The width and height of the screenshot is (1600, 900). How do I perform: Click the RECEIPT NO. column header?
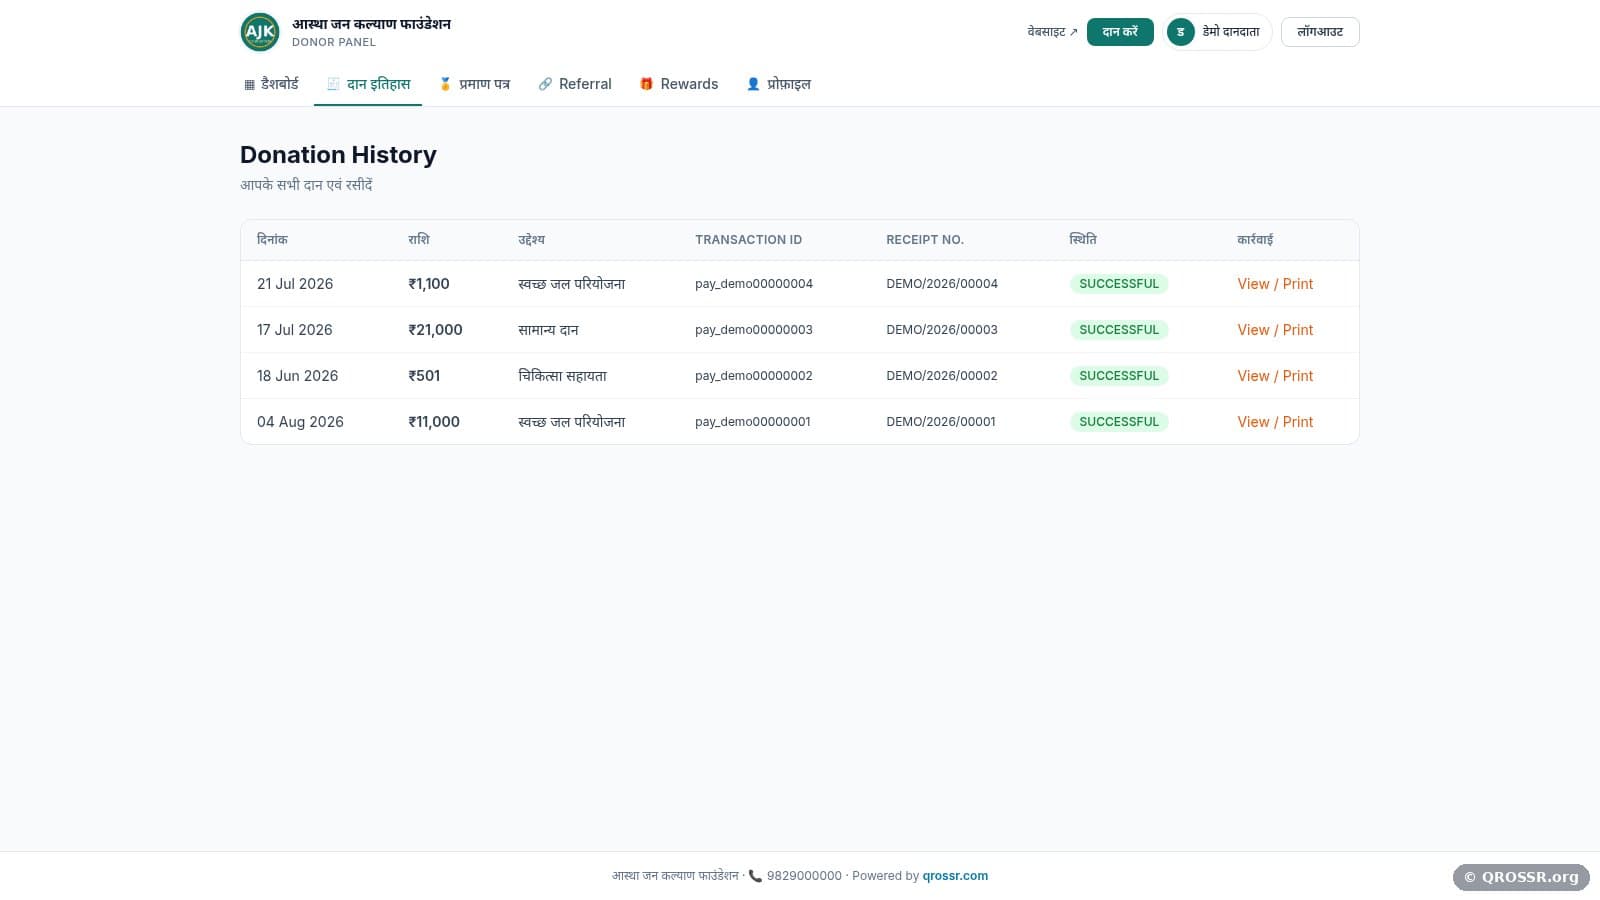click(925, 240)
